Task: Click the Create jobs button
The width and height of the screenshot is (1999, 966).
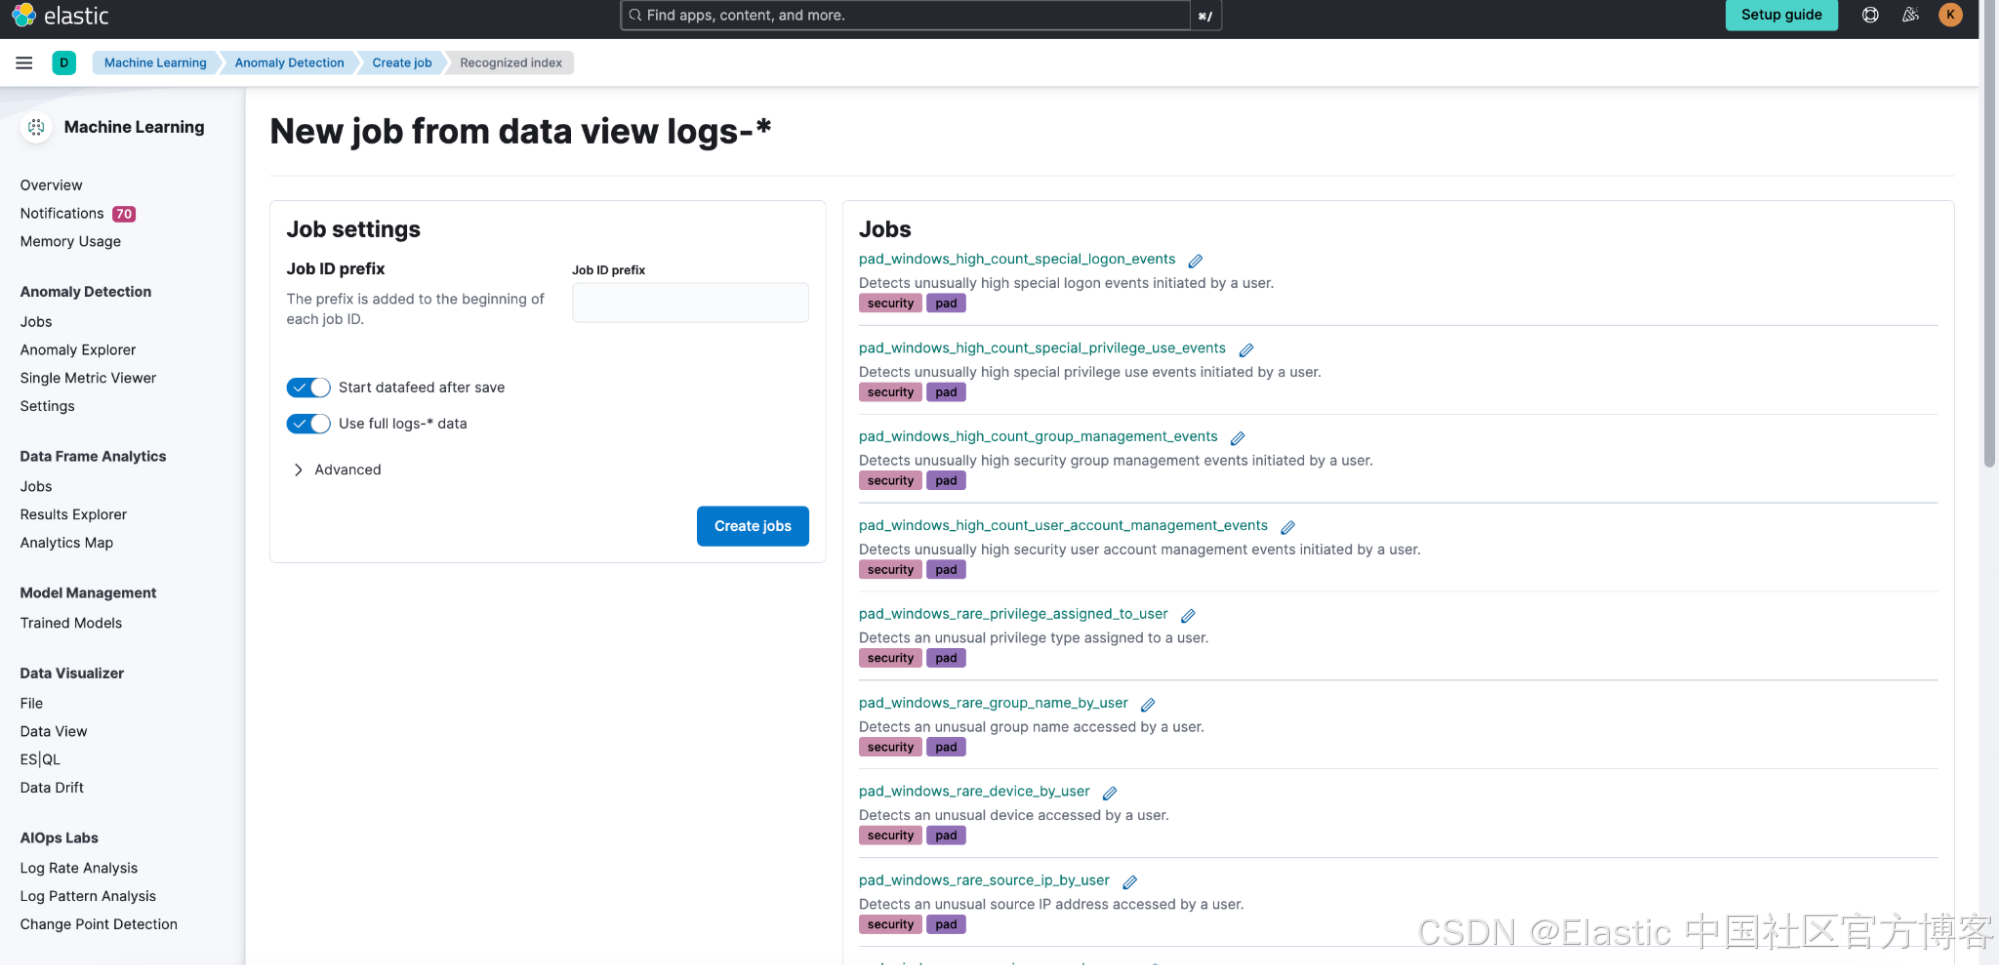Action: coord(752,526)
